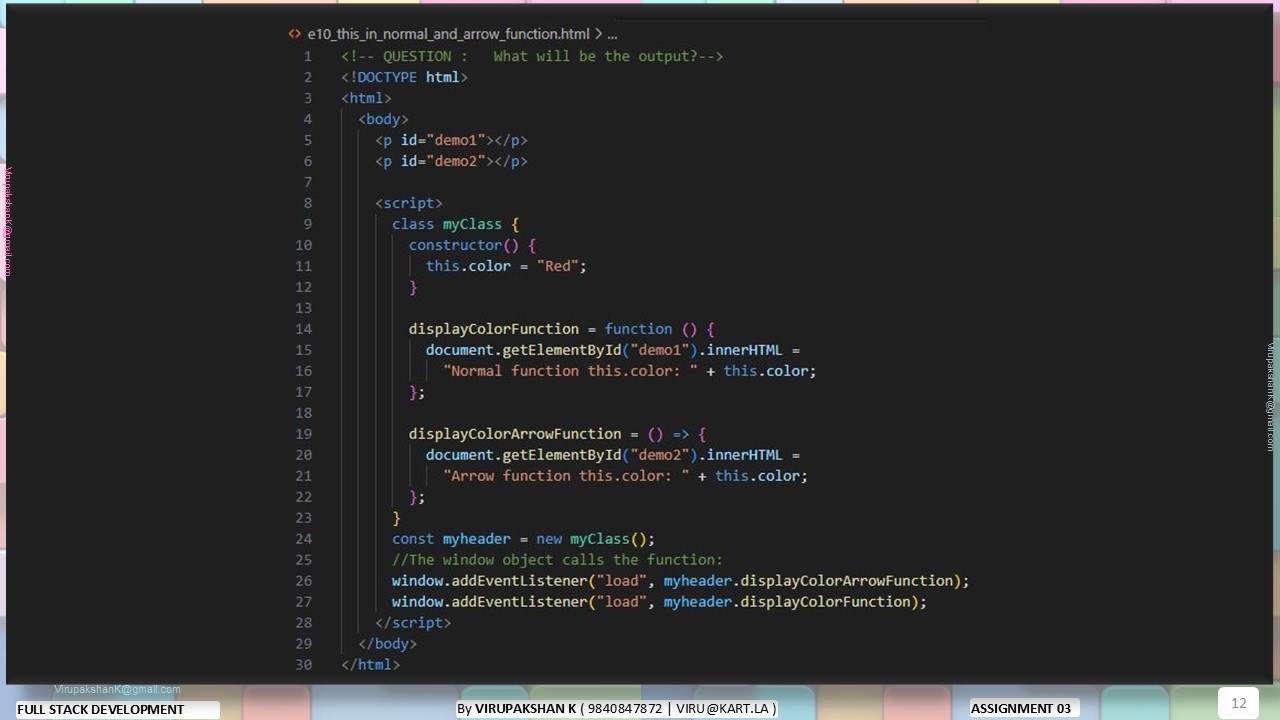Click line number 14 in gutter

click(x=304, y=329)
